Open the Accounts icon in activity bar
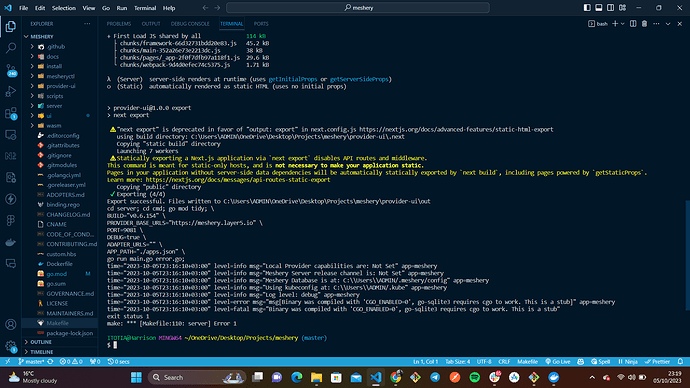This screenshot has width=690, height=388. click(11, 325)
